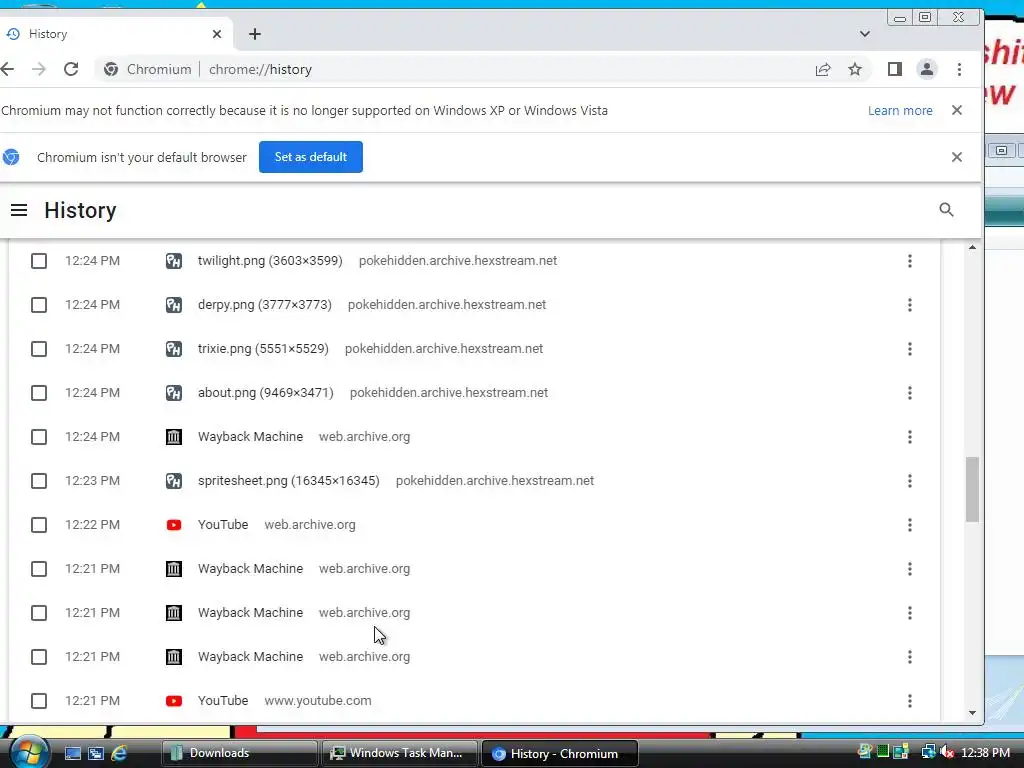Screen dimensions: 1024x768
Task: Select the www.youtube.com entry checkbox
Action: coord(39,701)
